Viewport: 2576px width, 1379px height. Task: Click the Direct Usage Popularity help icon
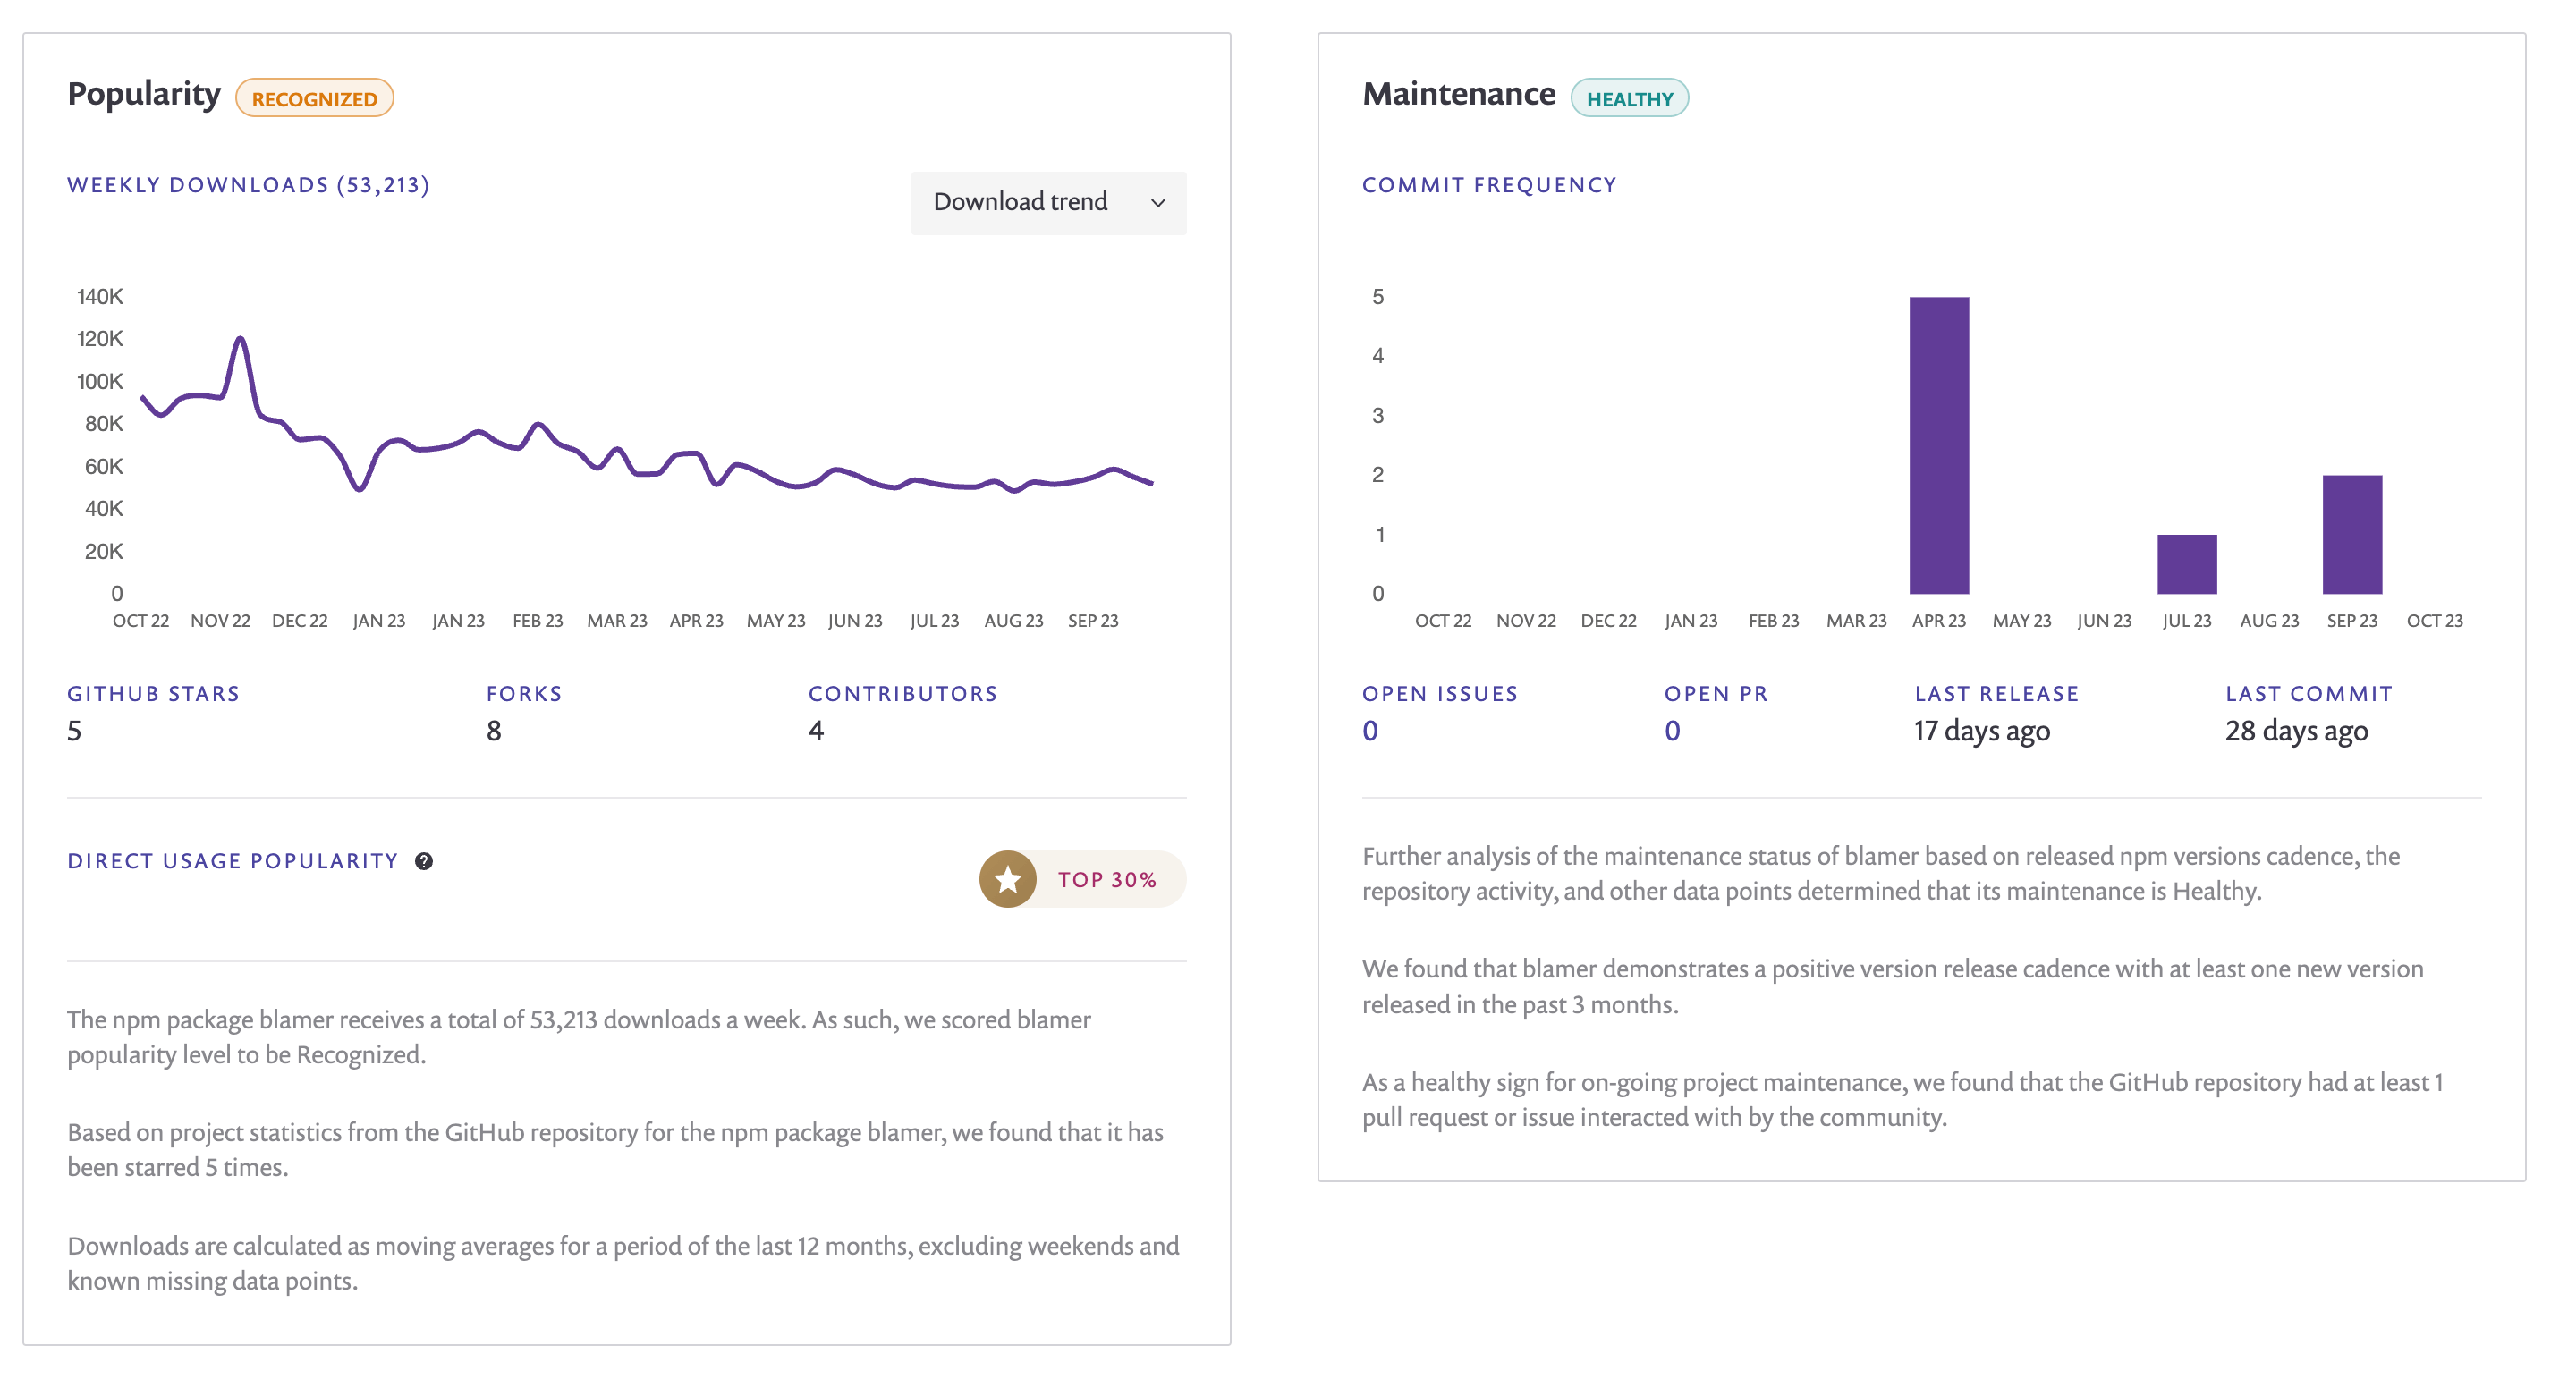coord(424,861)
